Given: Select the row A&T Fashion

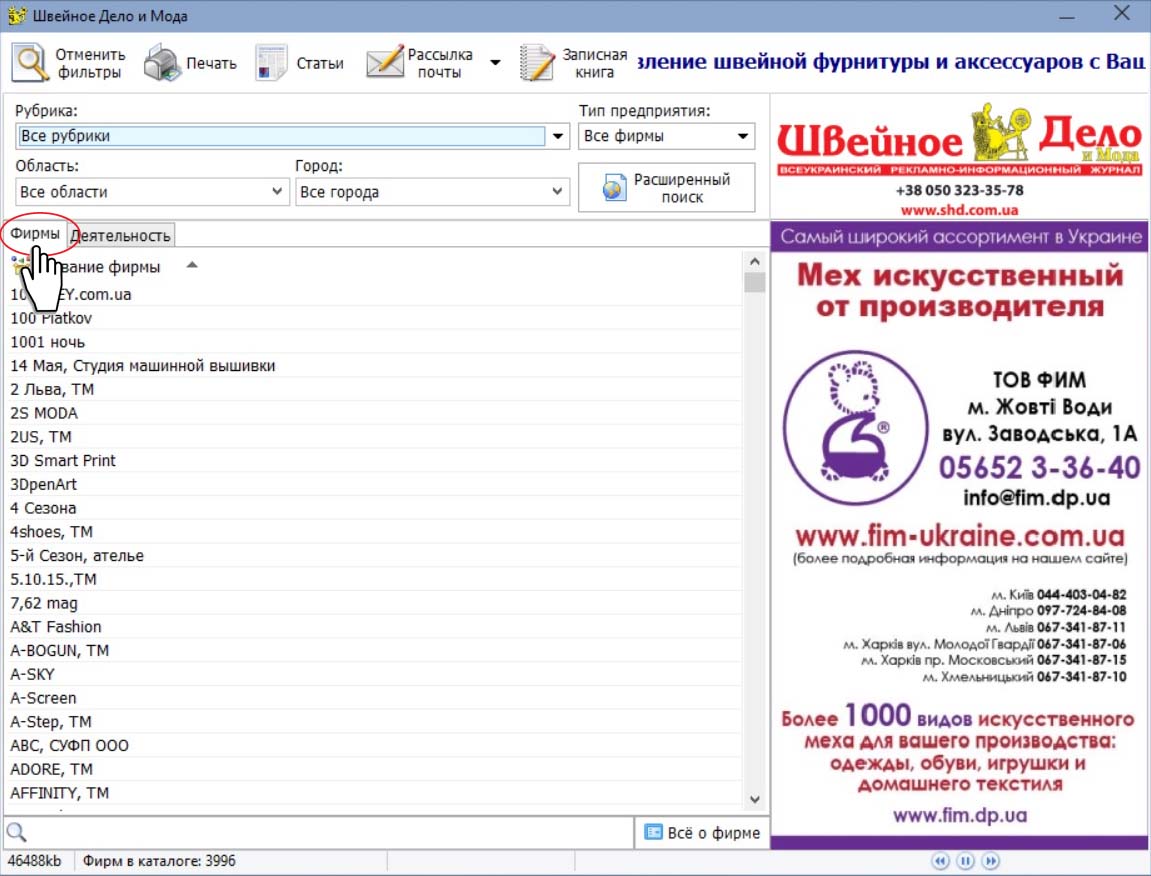Looking at the screenshot, I should tap(374, 627).
